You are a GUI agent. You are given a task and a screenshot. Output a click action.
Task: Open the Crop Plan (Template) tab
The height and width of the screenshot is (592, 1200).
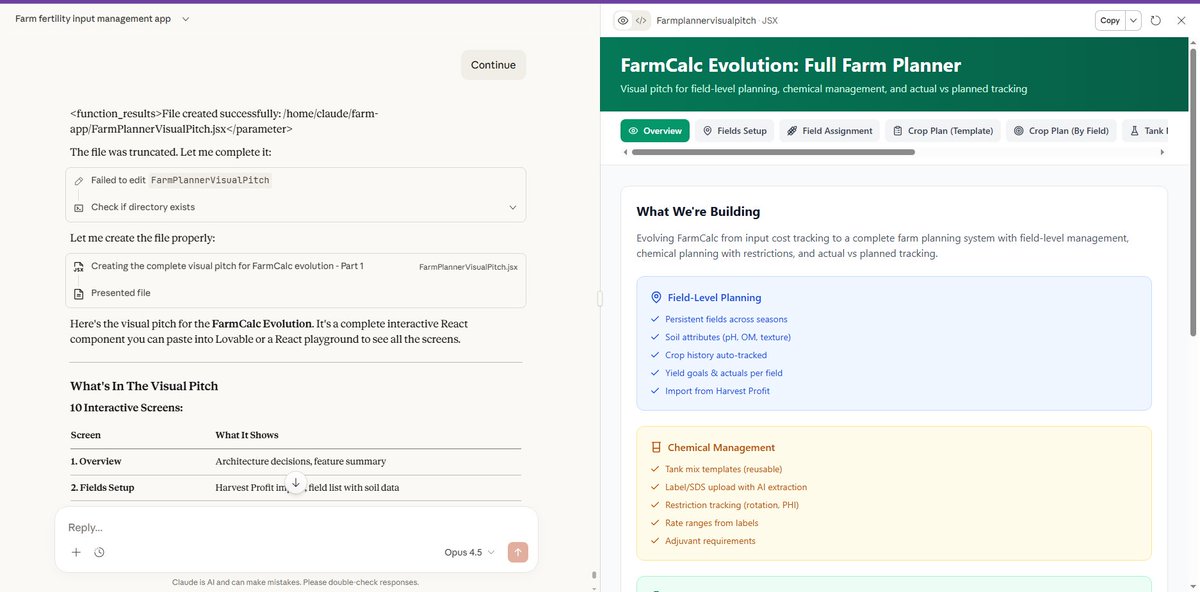[942, 131]
